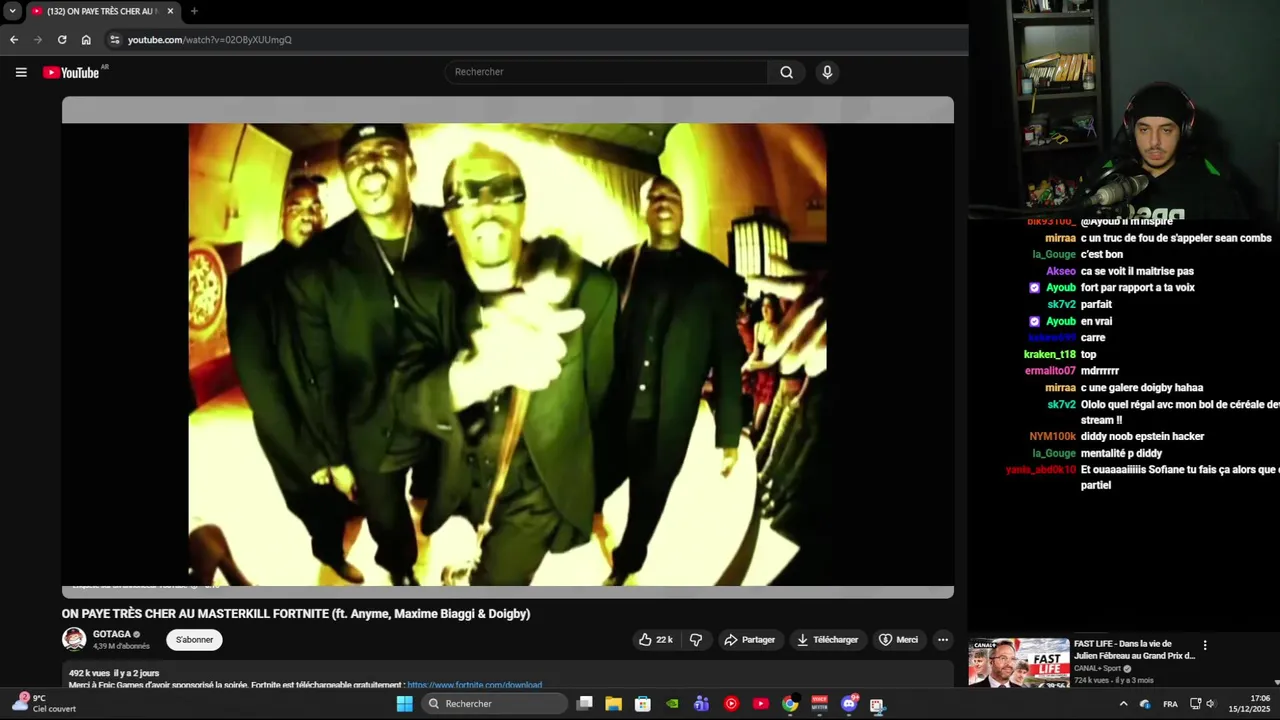Open network icon in system tray
Screen dimensions: 1280x720
click(1195, 704)
